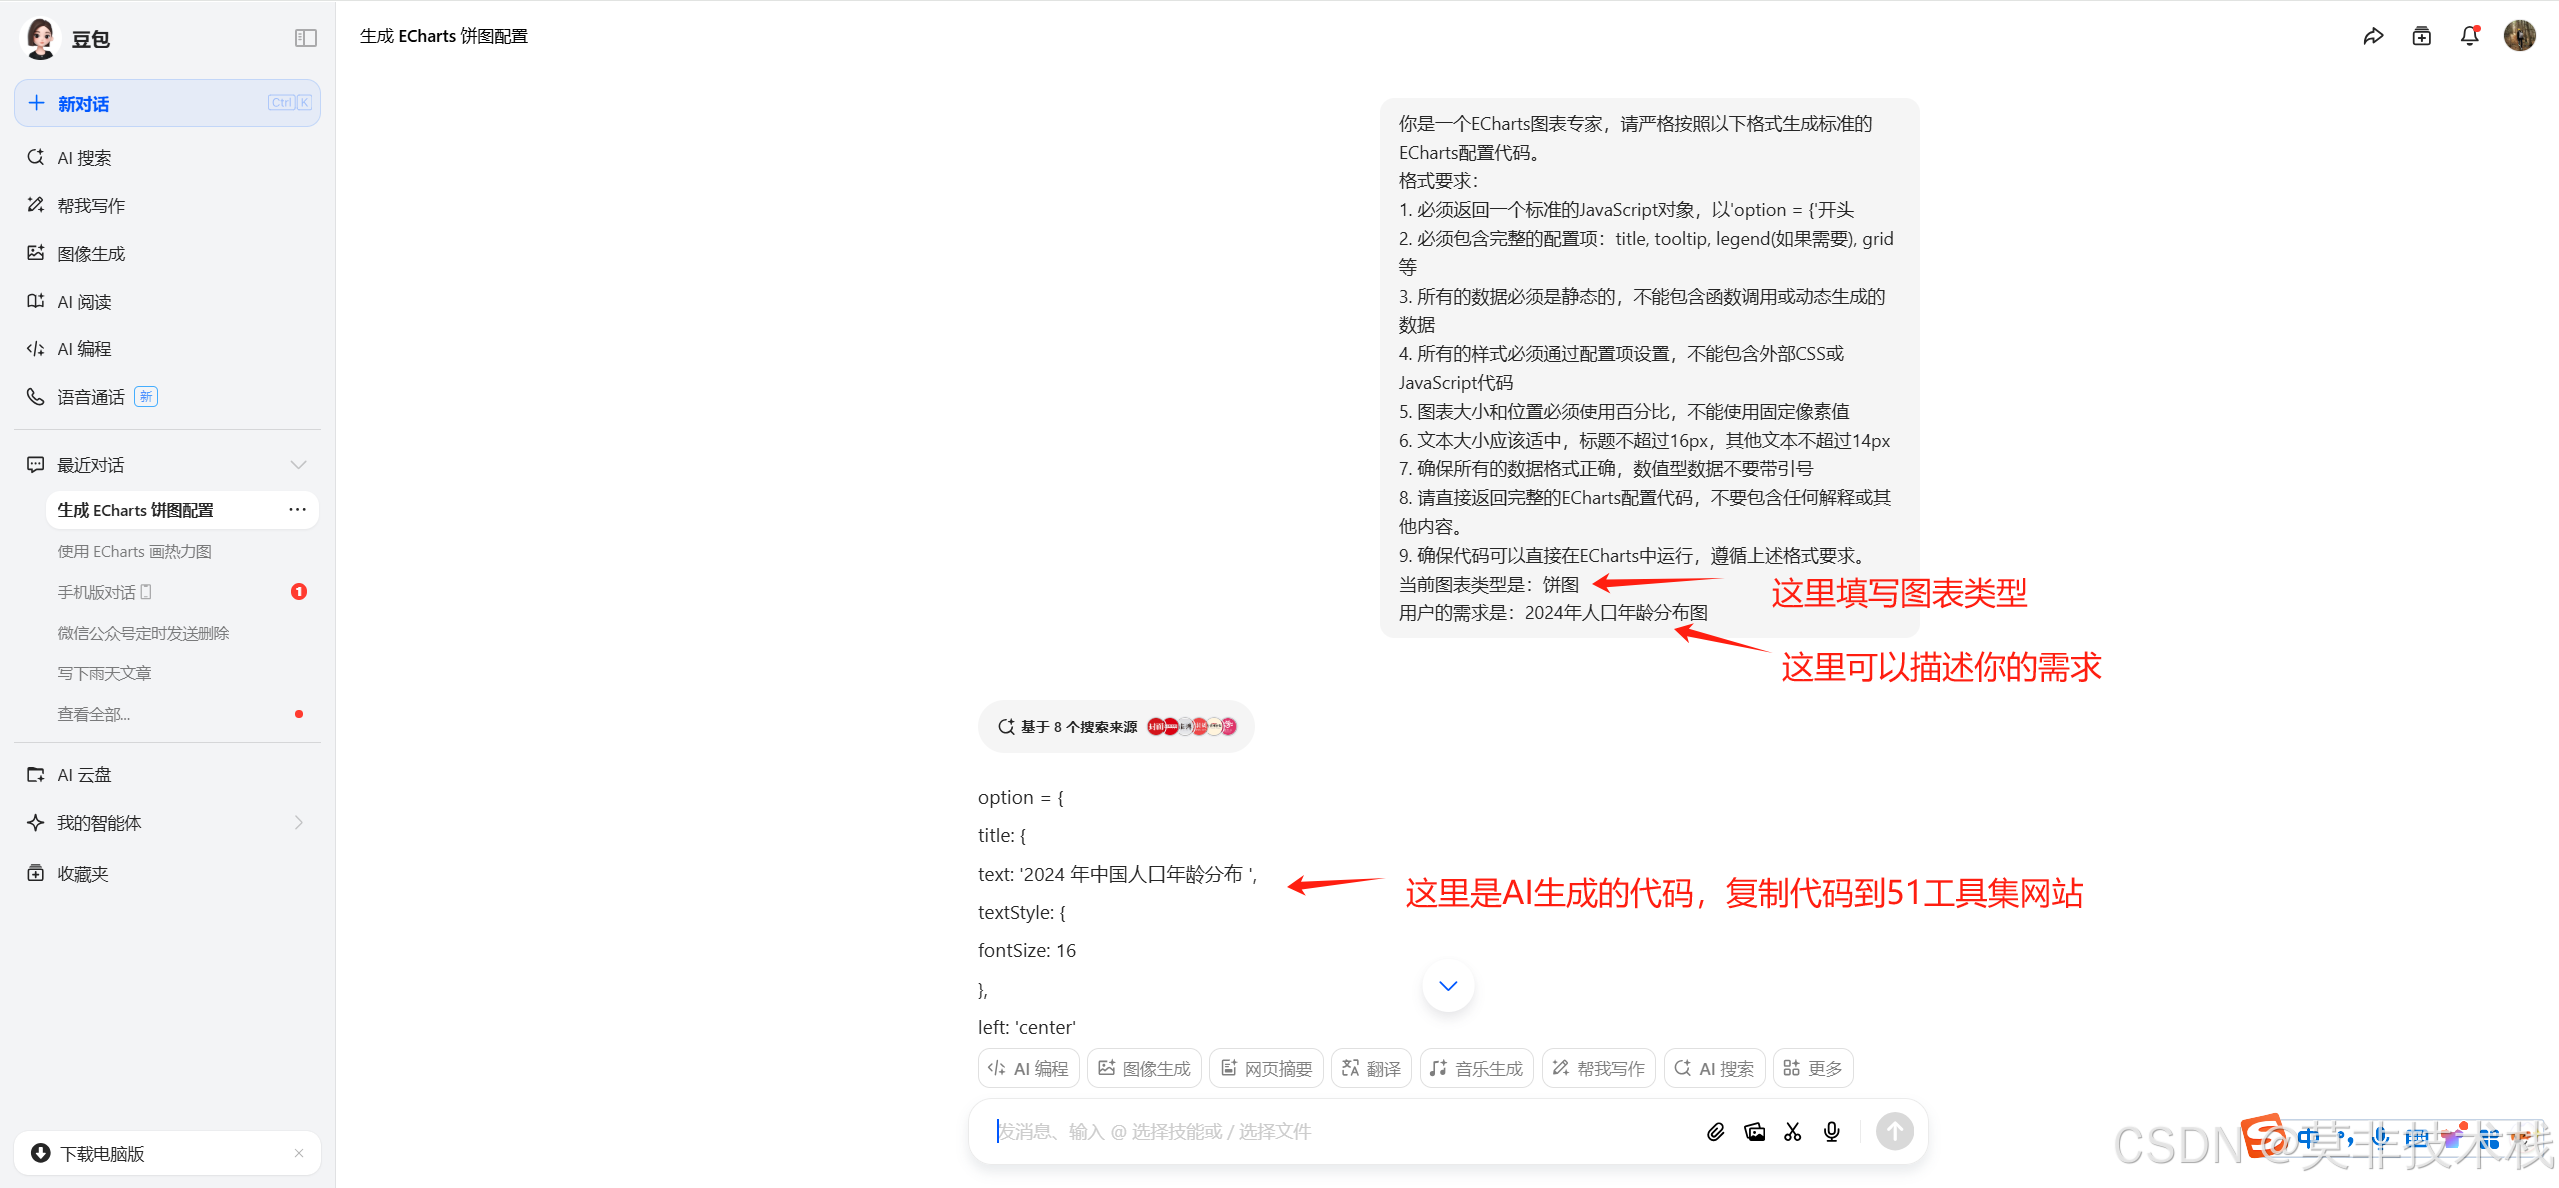Screen dimensions: 2559x1188
Task: Open the 更多 skills menu
Action: pos(1812,1068)
